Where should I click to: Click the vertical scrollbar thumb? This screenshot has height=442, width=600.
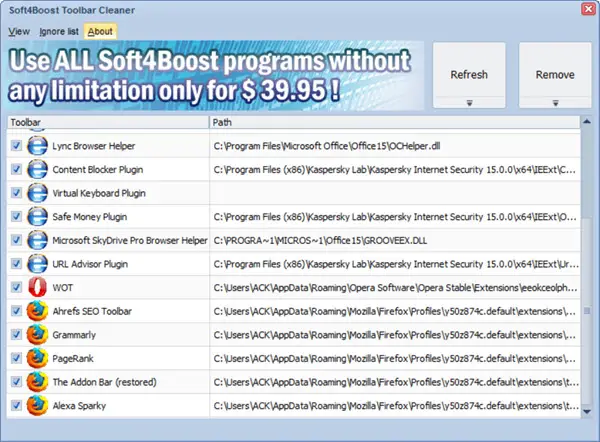(x=586, y=311)
